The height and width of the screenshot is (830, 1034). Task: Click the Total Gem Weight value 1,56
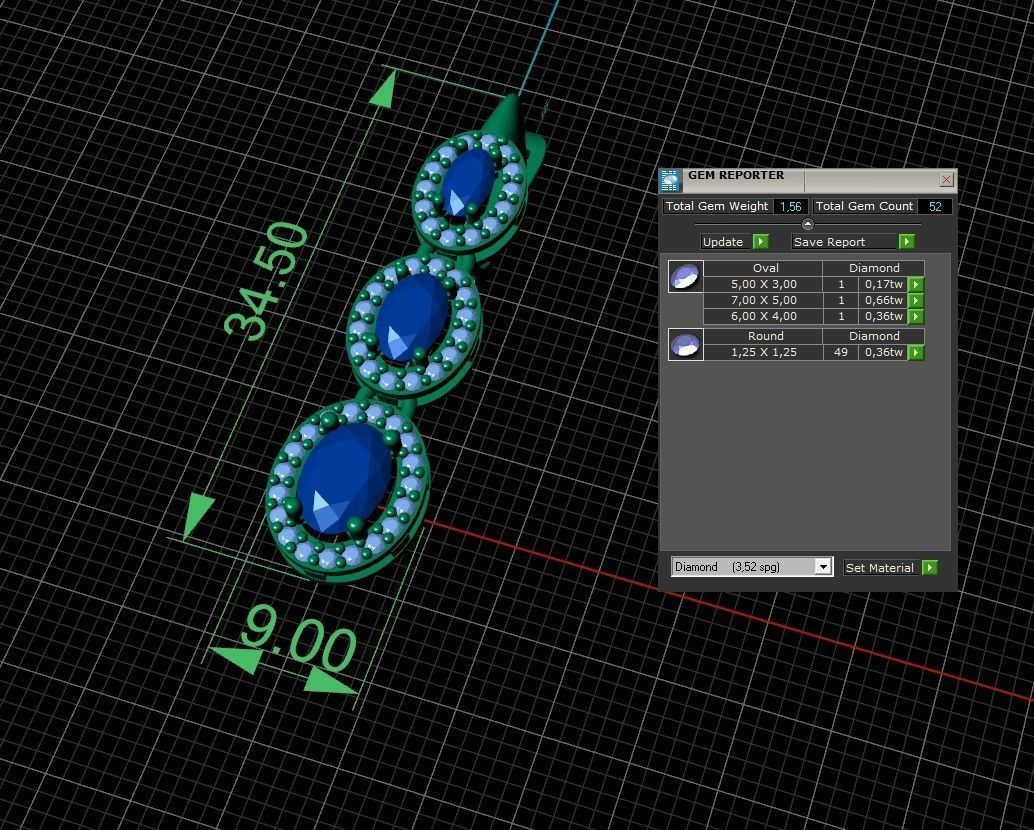click(x=790, y=206)
